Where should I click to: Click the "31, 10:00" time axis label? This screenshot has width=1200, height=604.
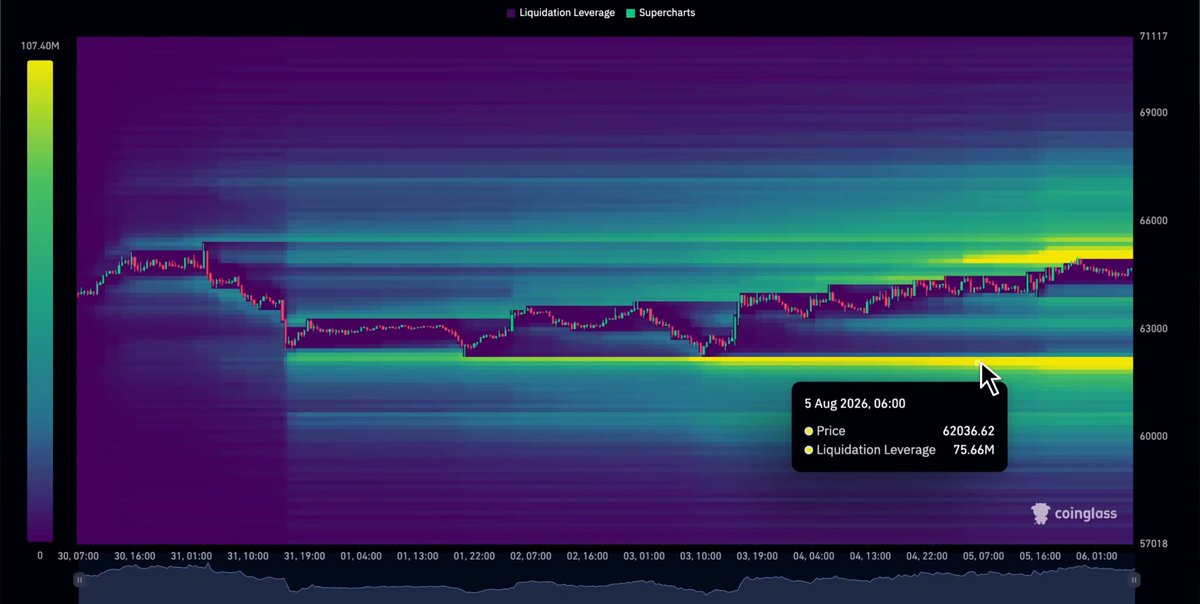pos(246,555)
